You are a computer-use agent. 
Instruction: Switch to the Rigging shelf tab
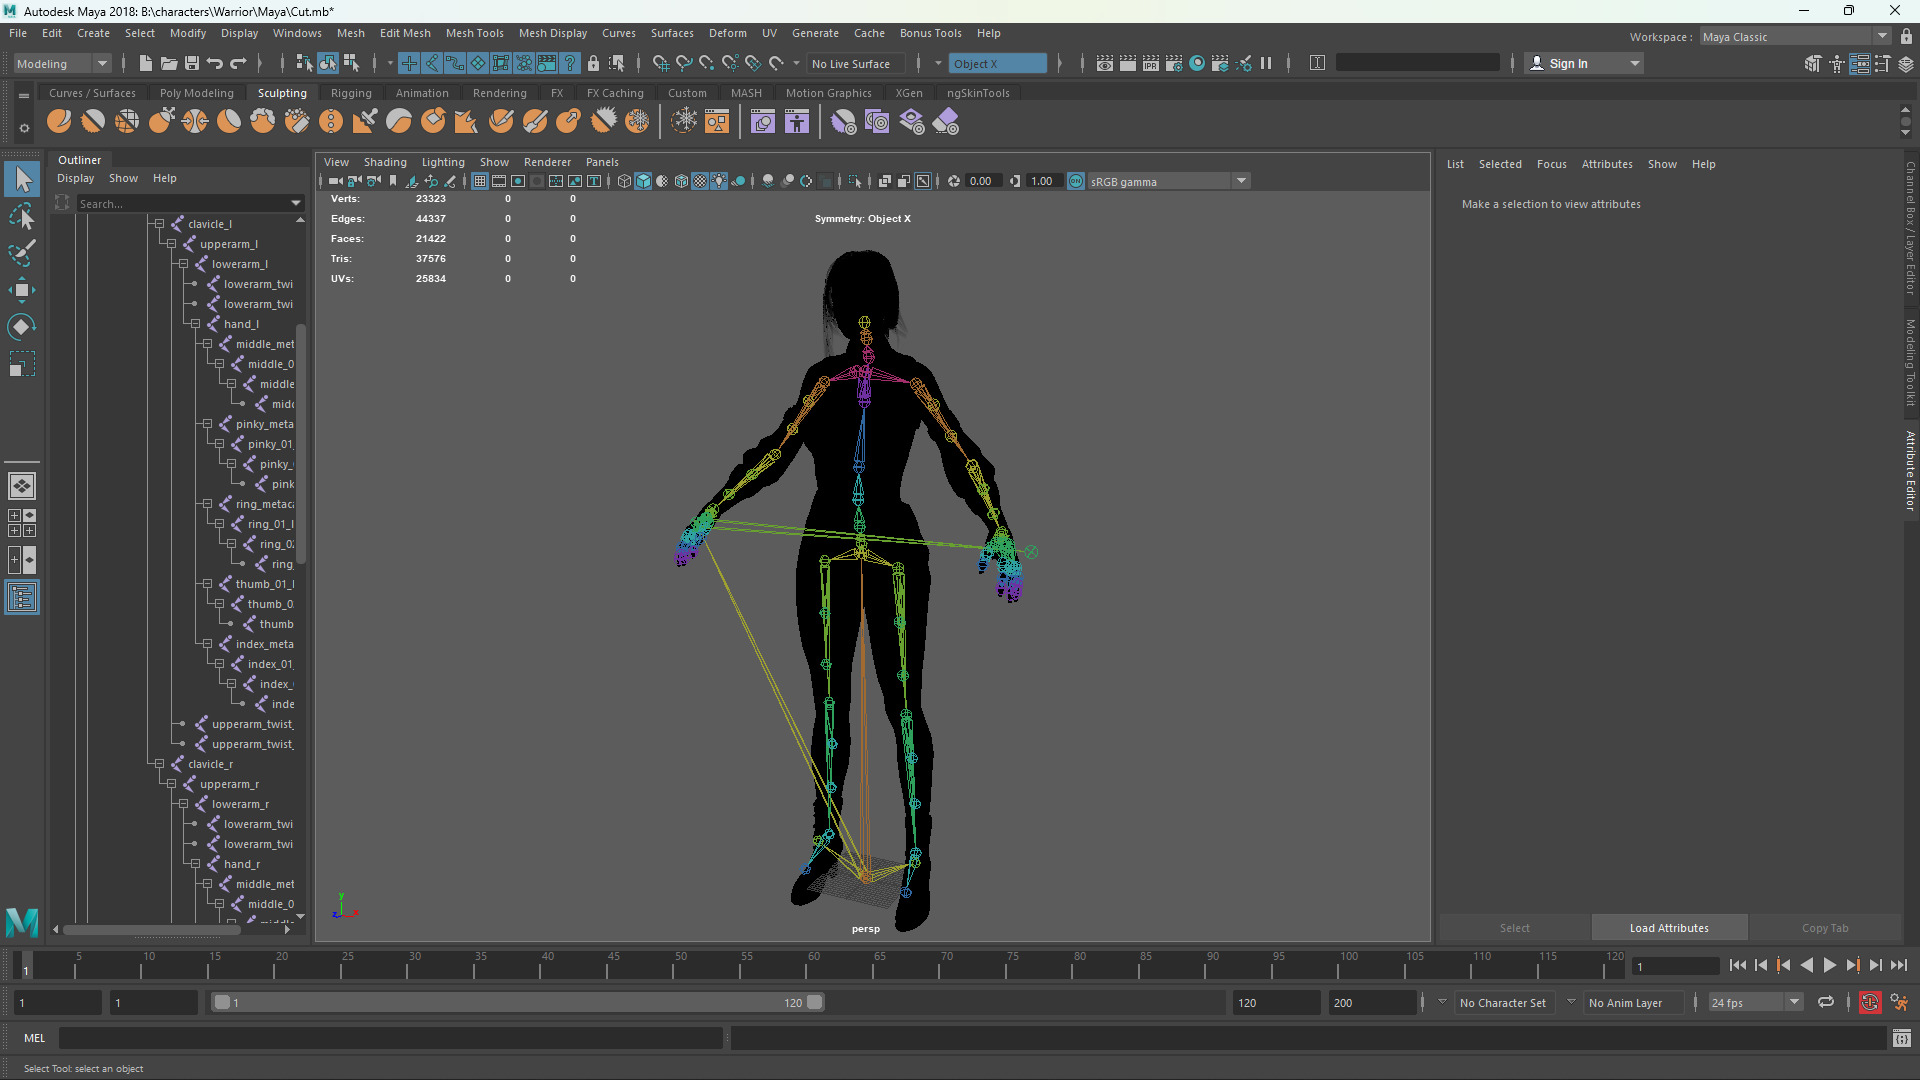pos(351,93)
